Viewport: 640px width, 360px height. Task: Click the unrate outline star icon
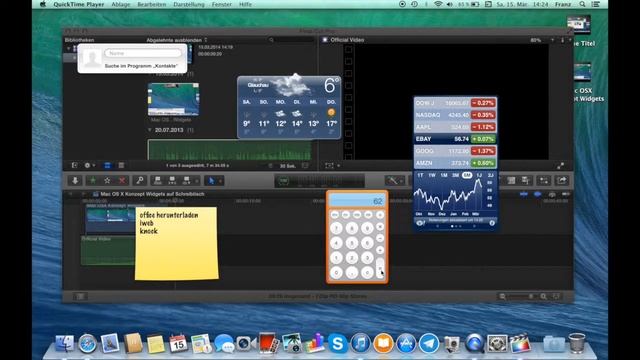107,180
